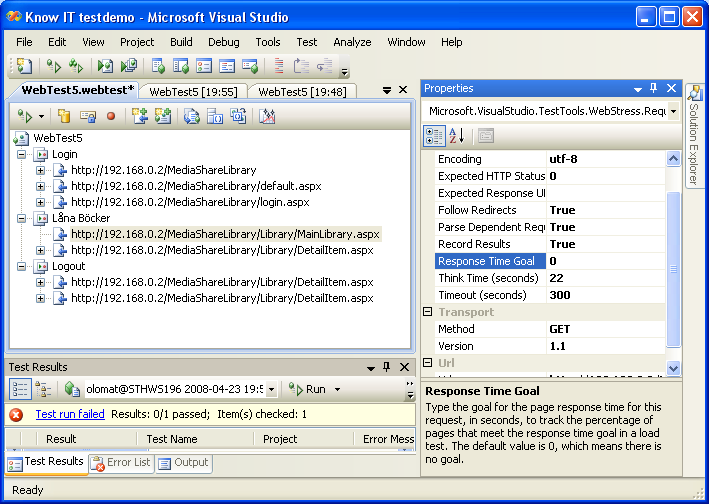
Task: Open the Properties object selector dropdown
Action: 673,111
